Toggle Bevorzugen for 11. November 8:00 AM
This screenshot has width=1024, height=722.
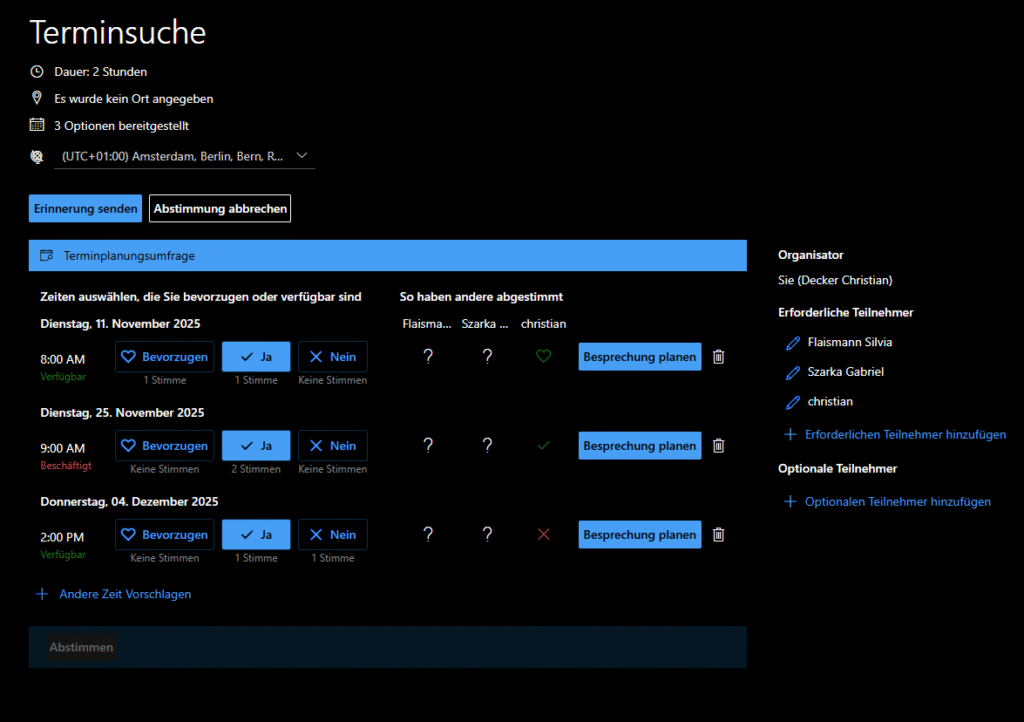164,357
